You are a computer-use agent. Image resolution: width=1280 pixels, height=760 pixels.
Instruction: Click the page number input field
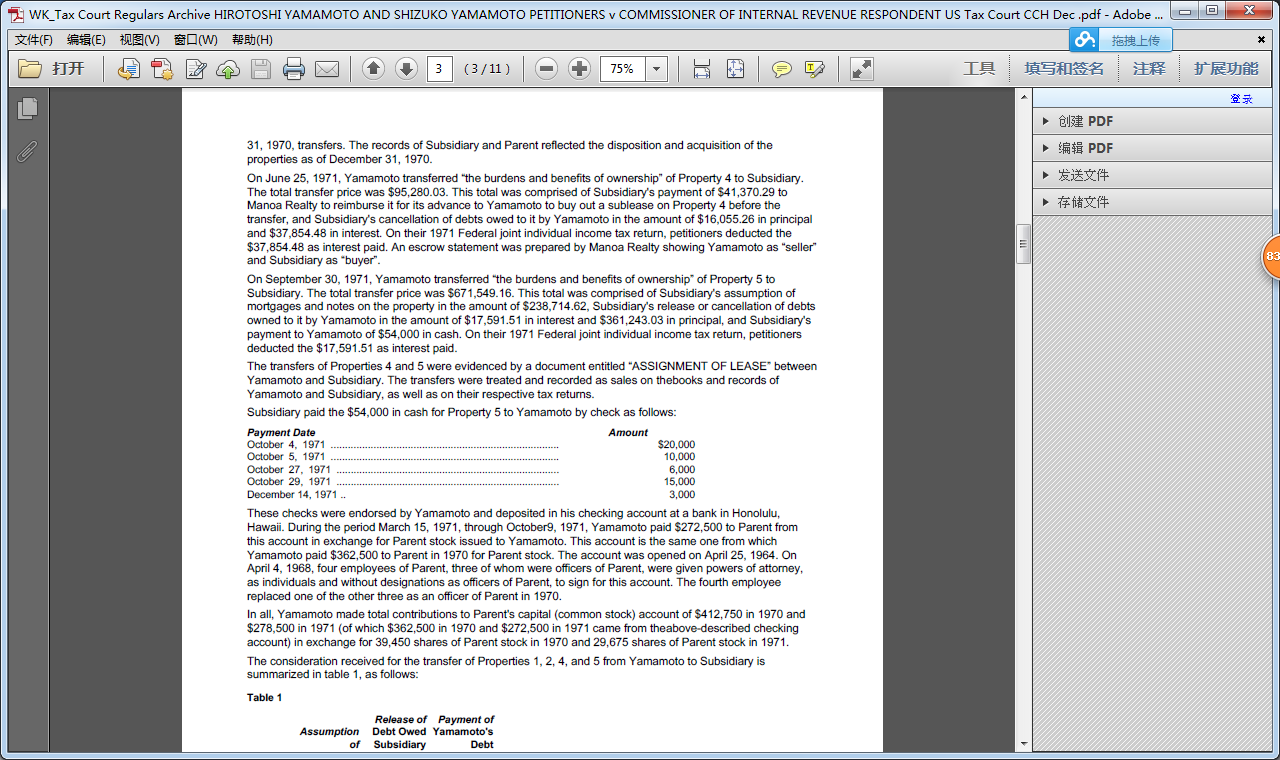[x=439, y=69]
